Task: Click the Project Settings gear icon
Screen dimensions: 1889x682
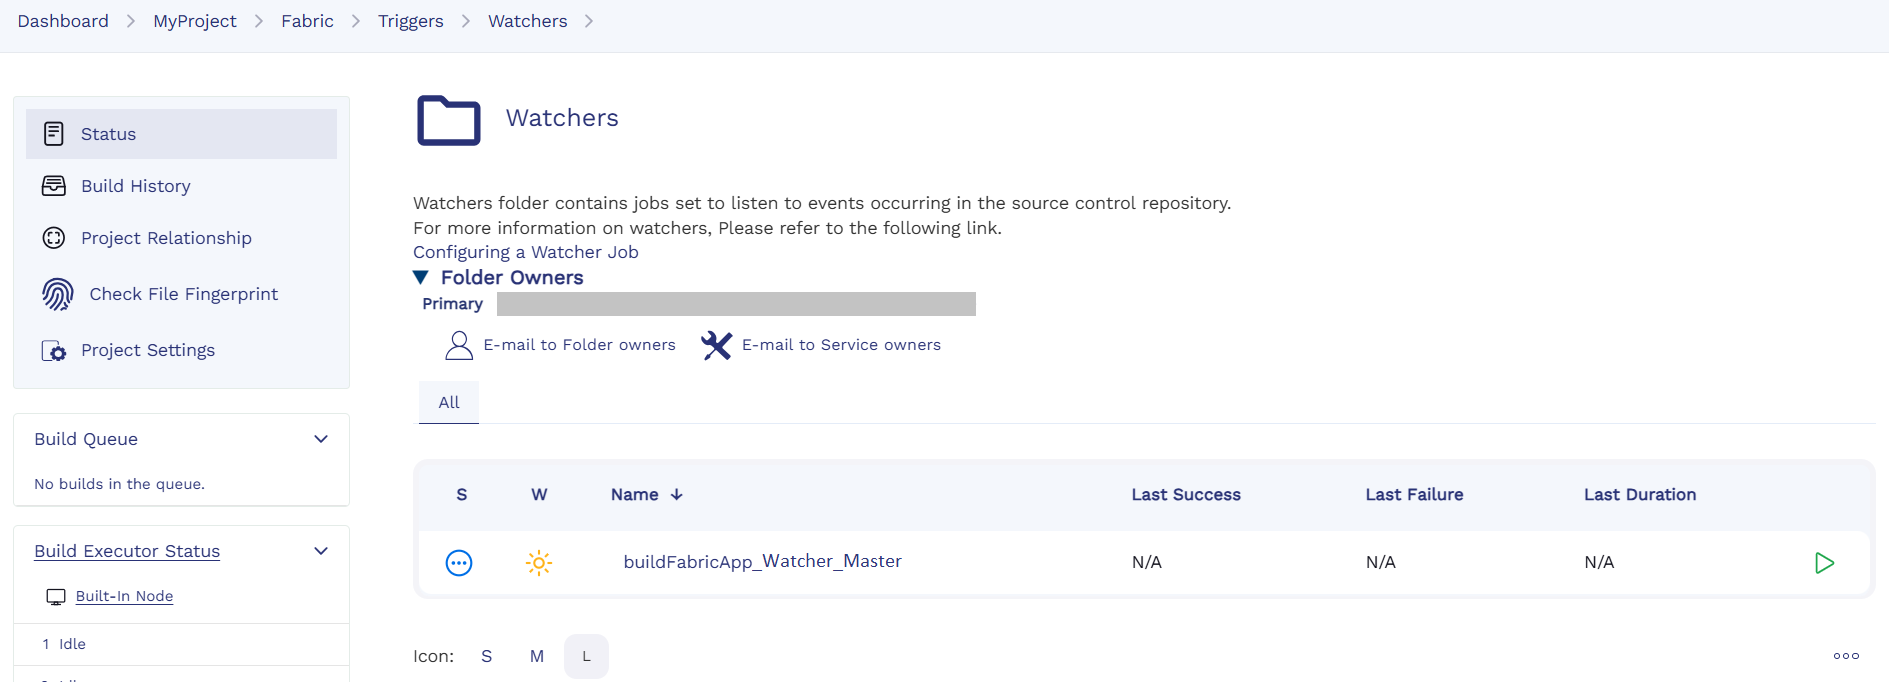Action: 54,351
